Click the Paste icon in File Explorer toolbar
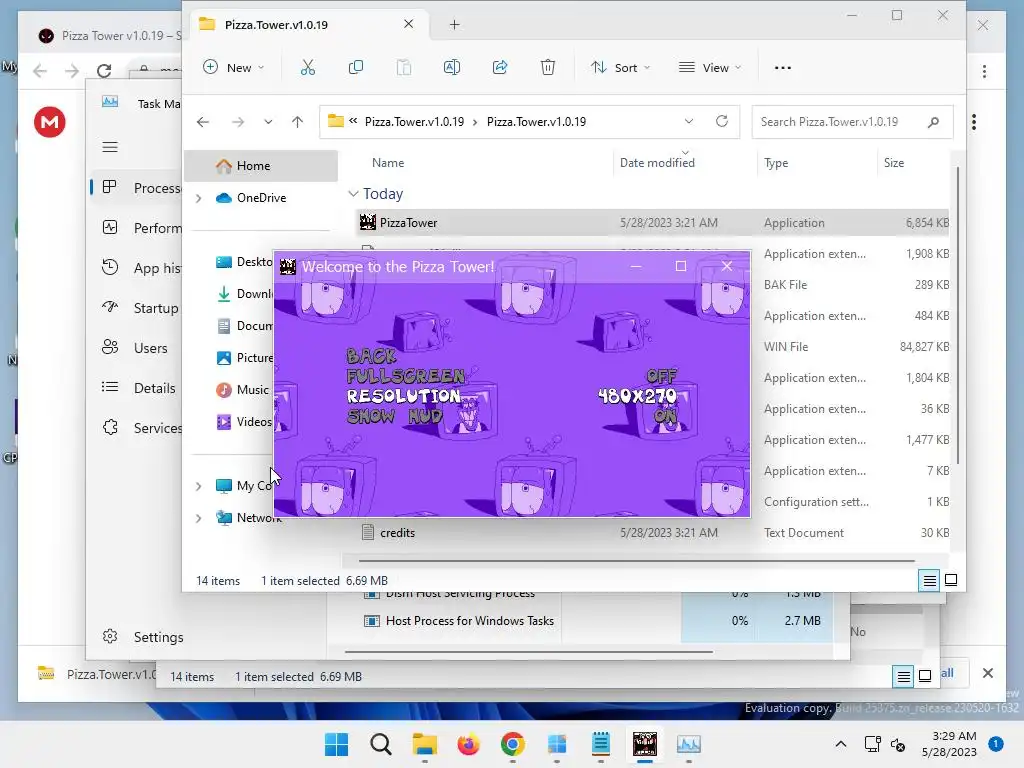This screenshot has height=768, width=1024. tap(404, 67)
